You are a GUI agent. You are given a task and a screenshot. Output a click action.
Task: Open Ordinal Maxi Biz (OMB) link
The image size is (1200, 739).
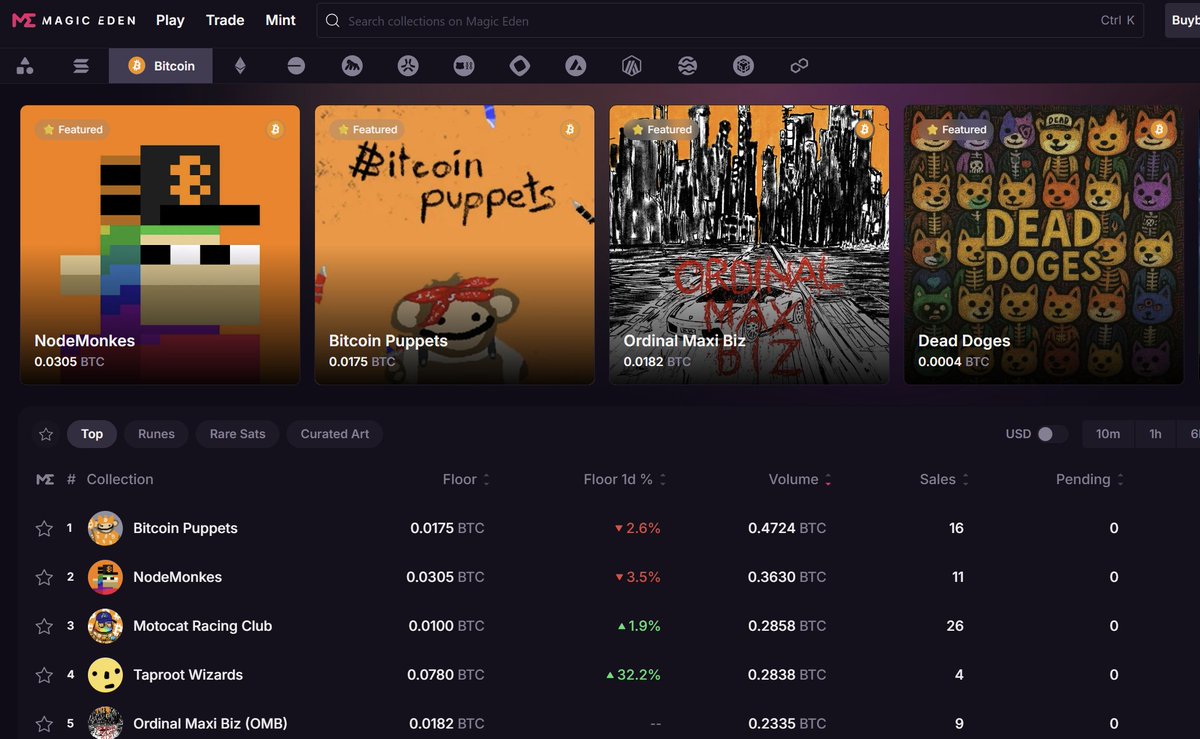coord(210,723)
